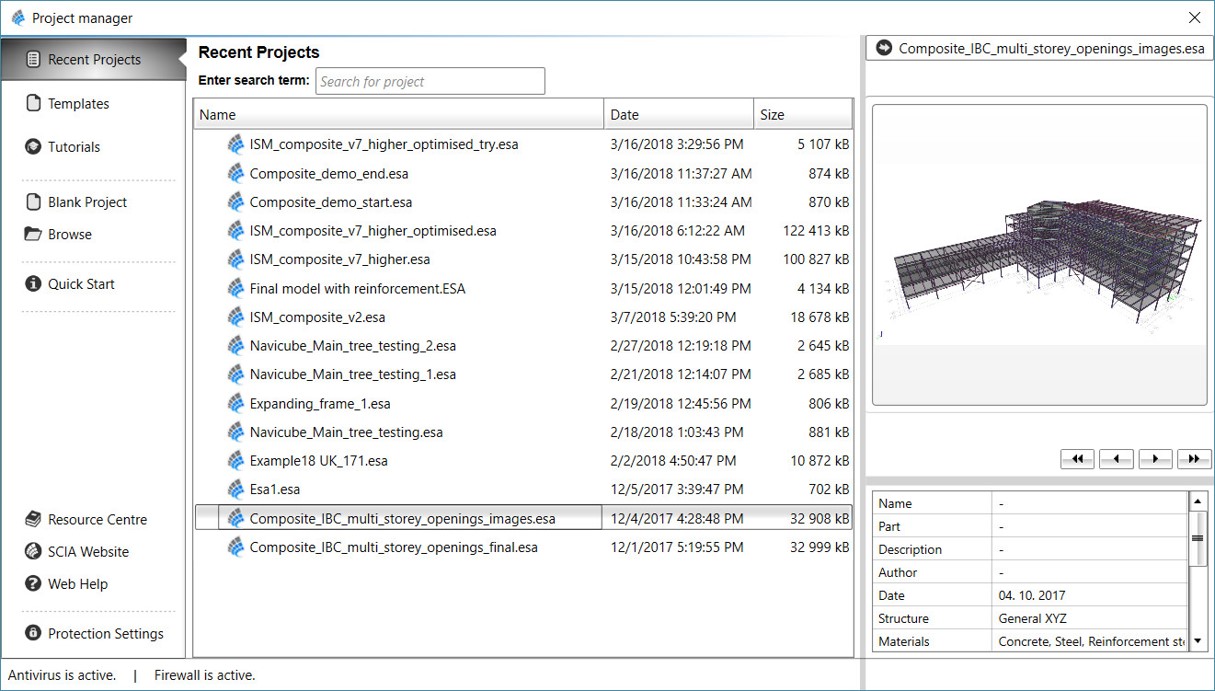Sort project list by Date column
Image resolution: width=1215 pixels, height=691 pixels.
click(679, 115)
